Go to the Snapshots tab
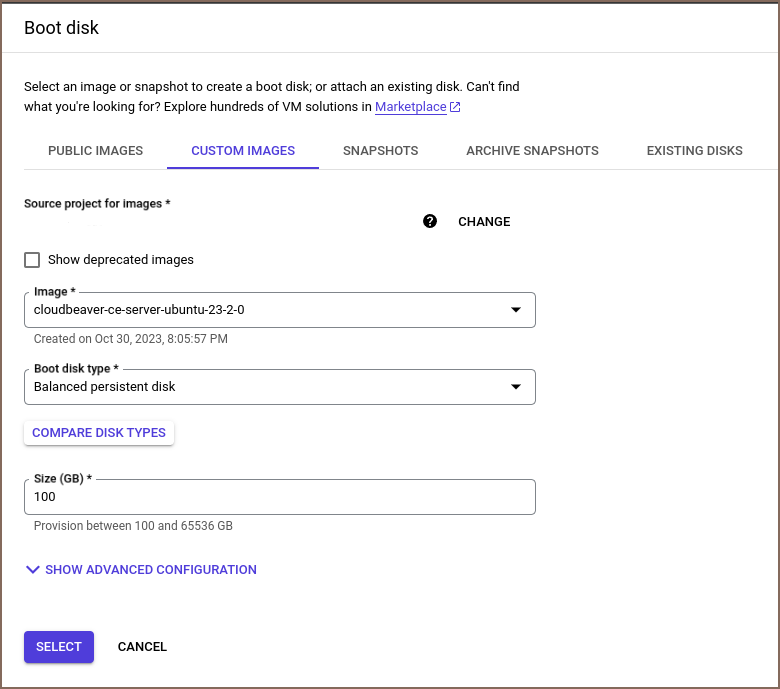Screen dimensions: 780x689 380,151
